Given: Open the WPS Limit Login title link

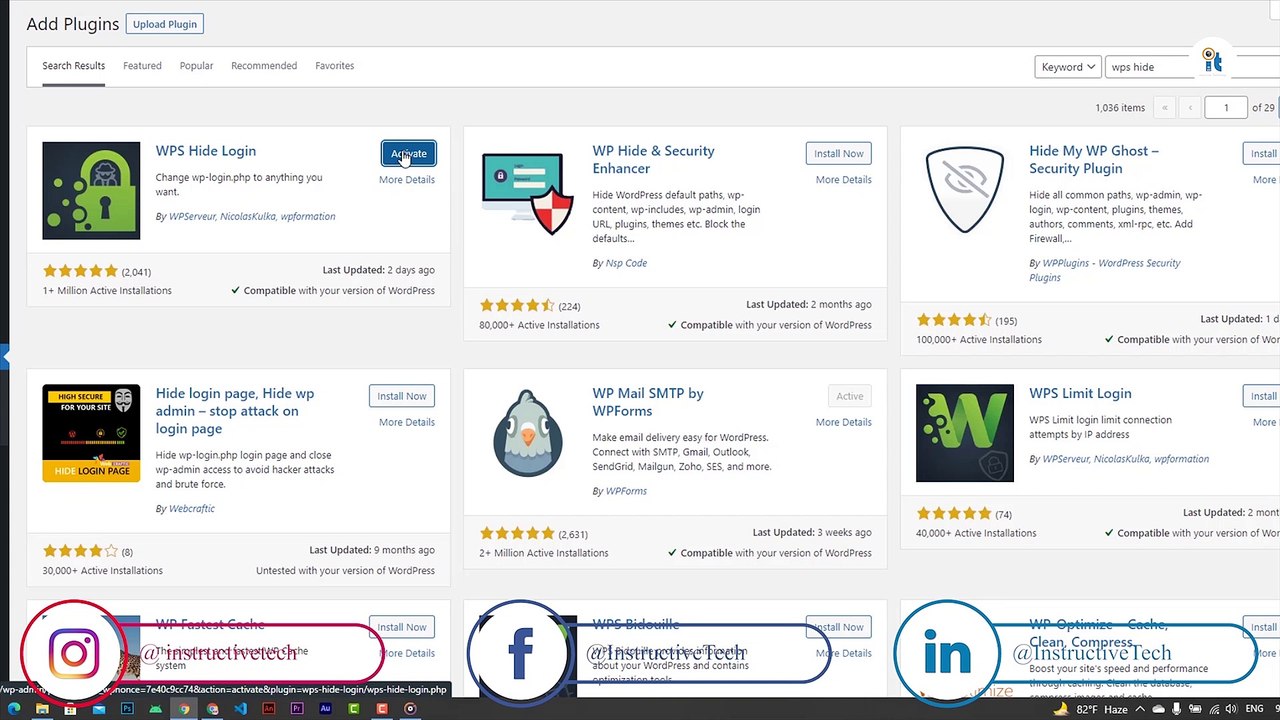Looking at the screenshot, I should [x=1080, y=394].
